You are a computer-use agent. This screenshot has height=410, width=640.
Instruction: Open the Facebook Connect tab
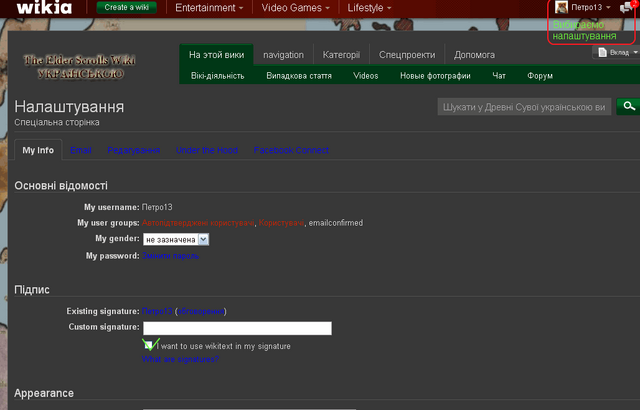coord(291,150)
